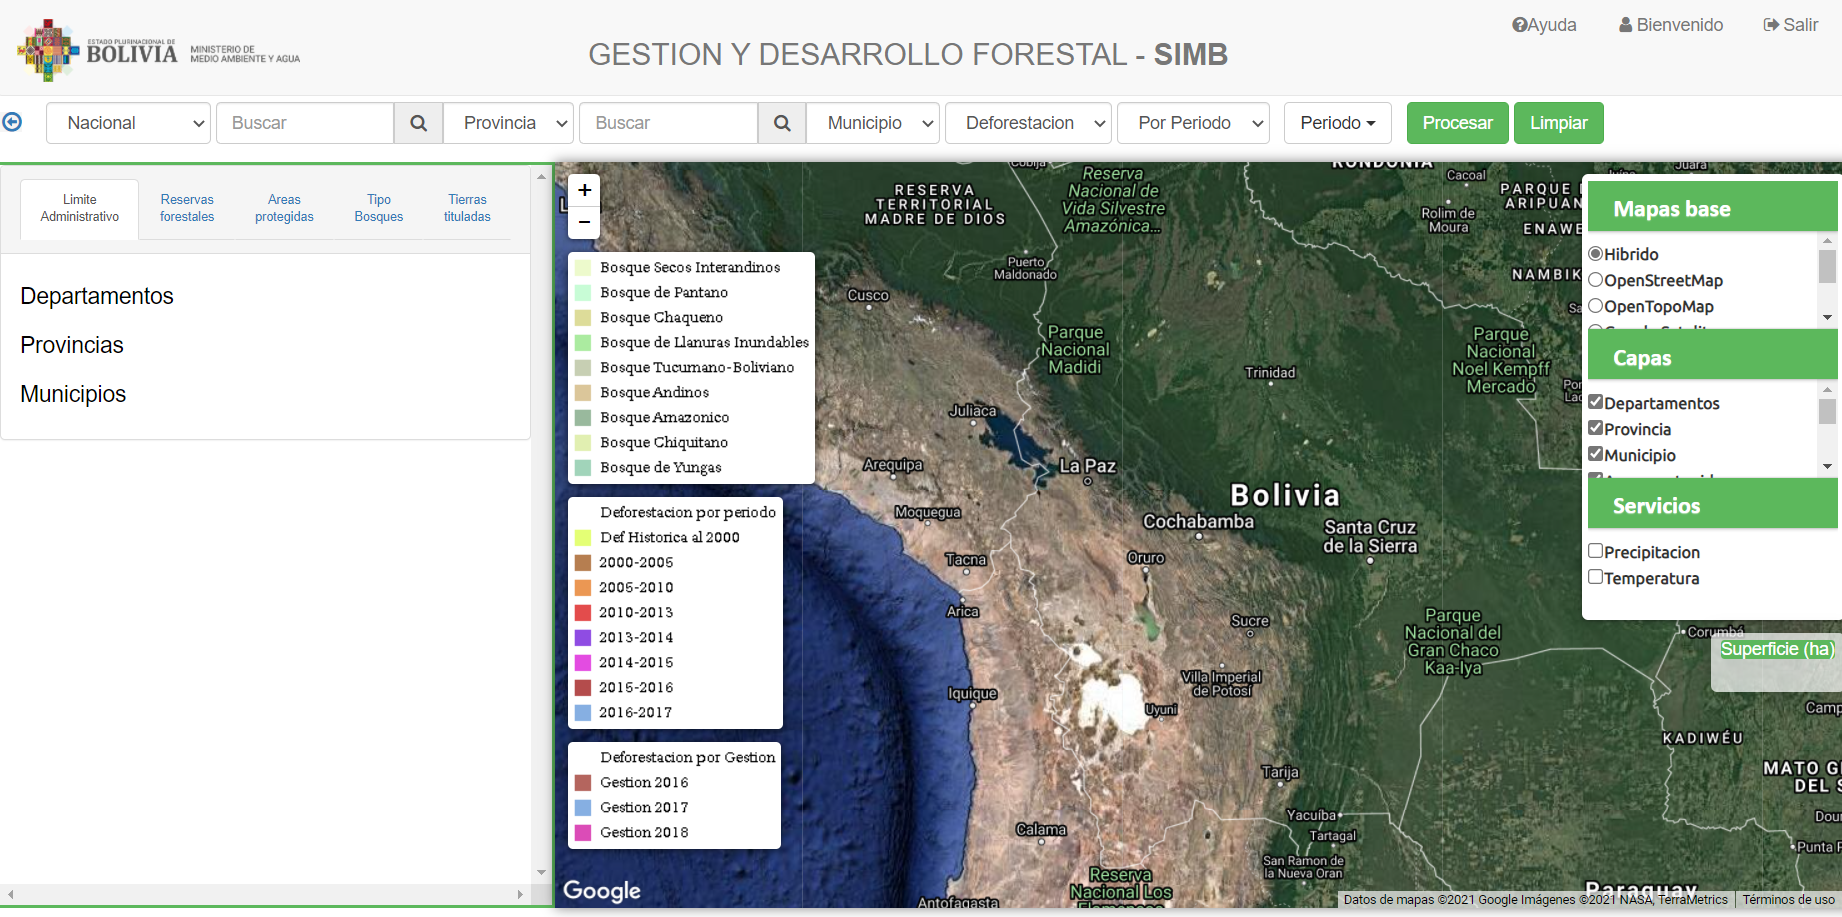
Task: Click the 2016-2017 blue legend swatch
Action: point(583,713)
